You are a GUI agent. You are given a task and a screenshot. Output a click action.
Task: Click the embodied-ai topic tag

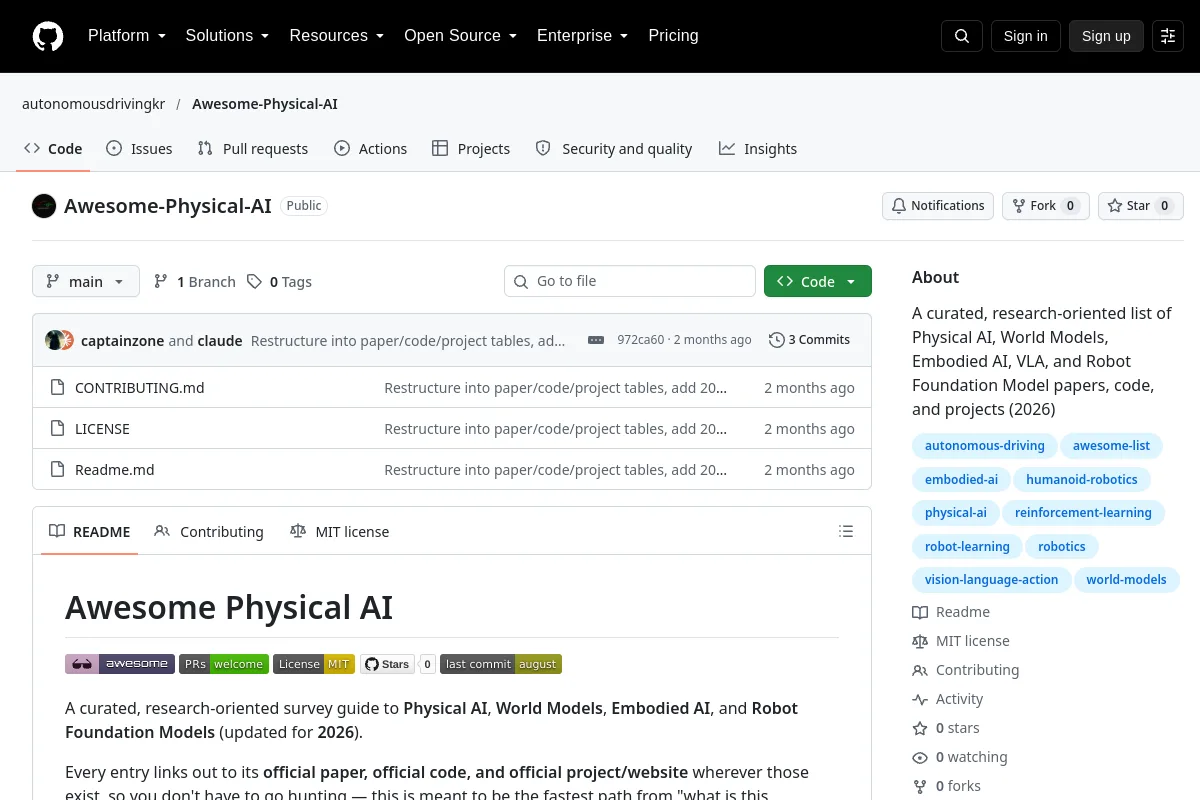point(961,480)
